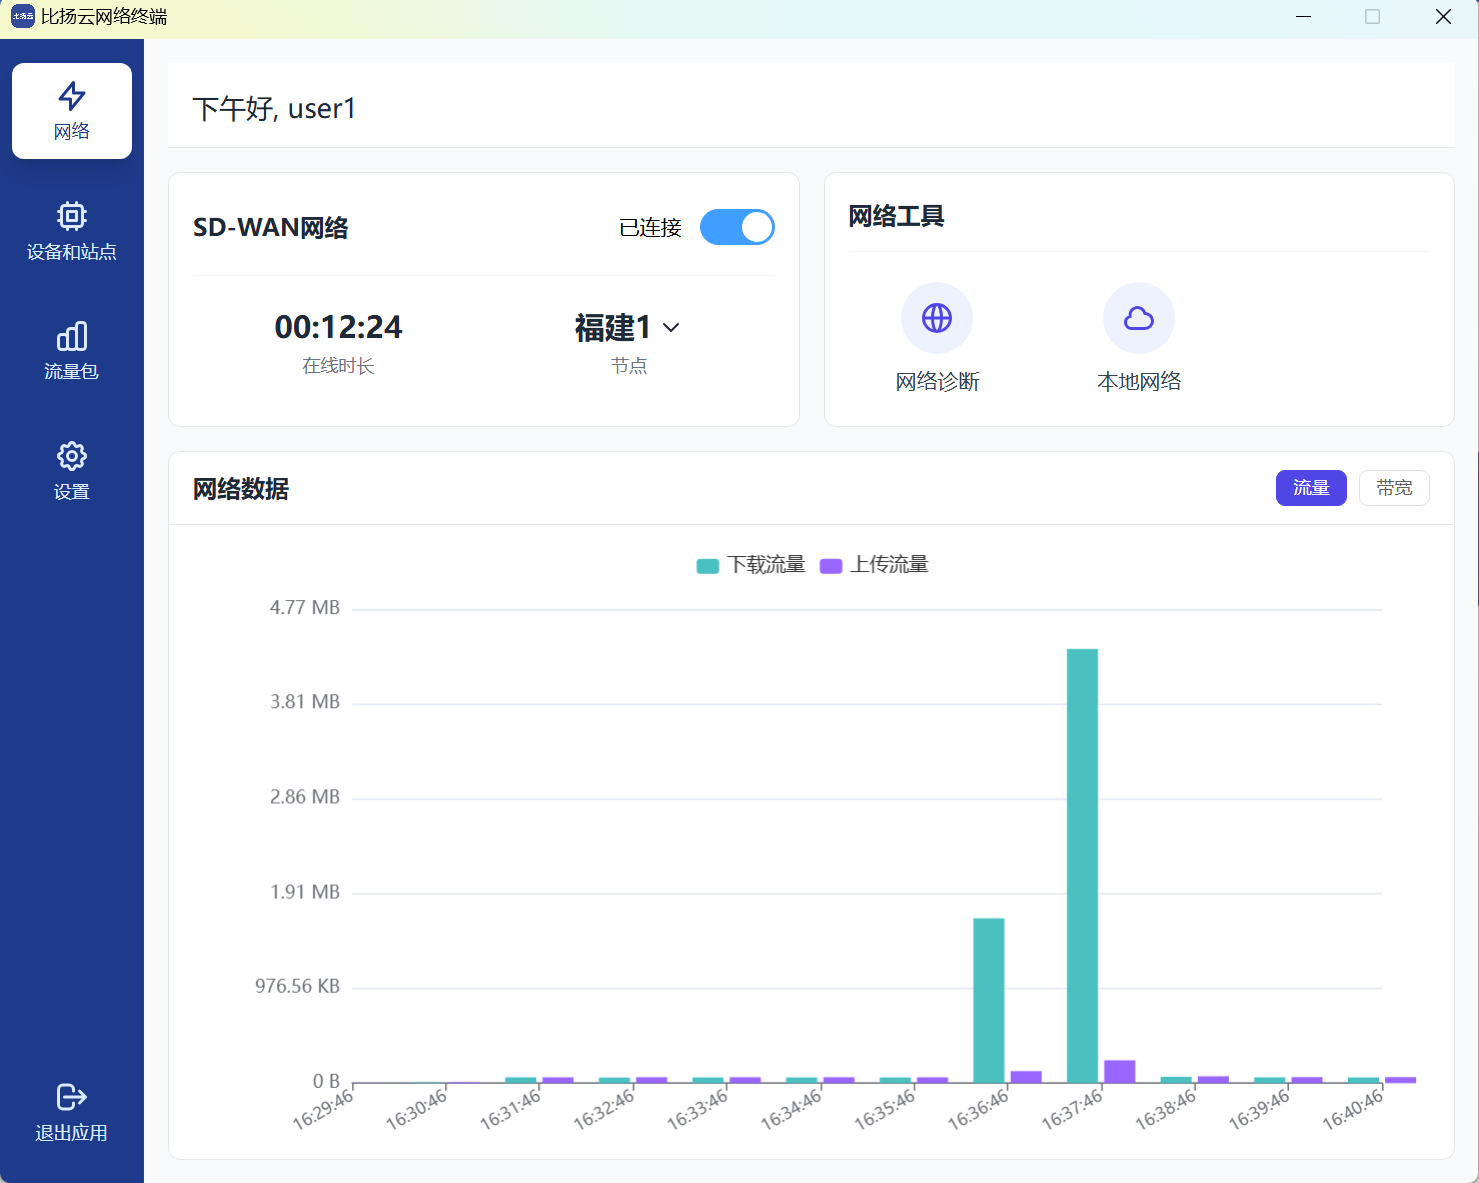Select the 网络 sidebar icon
The height and width of the screenshot is (1183, 1479).
point(71,110)
